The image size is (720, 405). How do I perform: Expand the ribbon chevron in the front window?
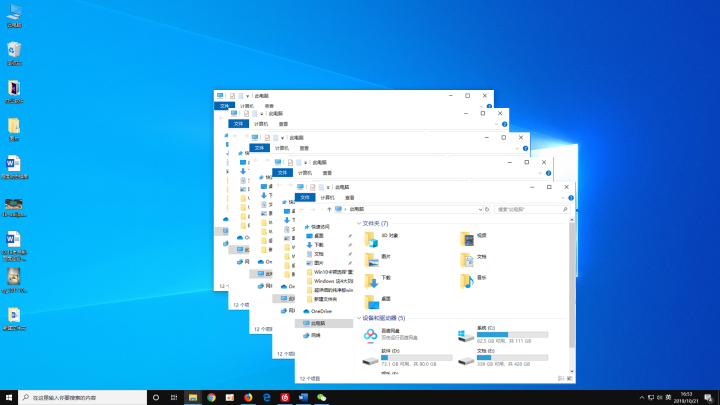pyautogui.click(x=562, y=198)
